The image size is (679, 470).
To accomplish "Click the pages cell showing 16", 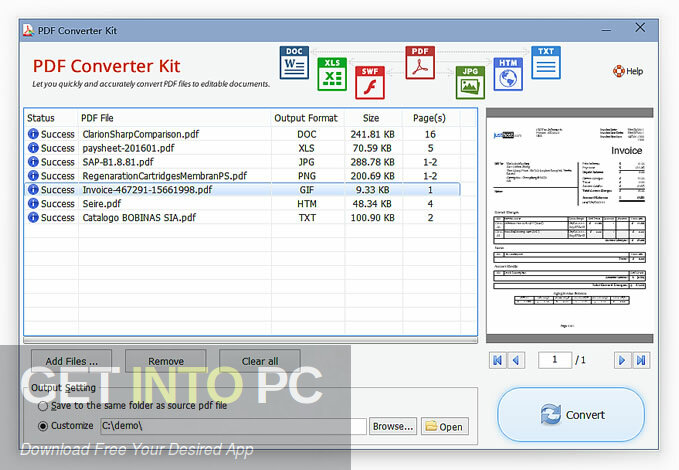I will pyautogui.click(x=430, y=134).
